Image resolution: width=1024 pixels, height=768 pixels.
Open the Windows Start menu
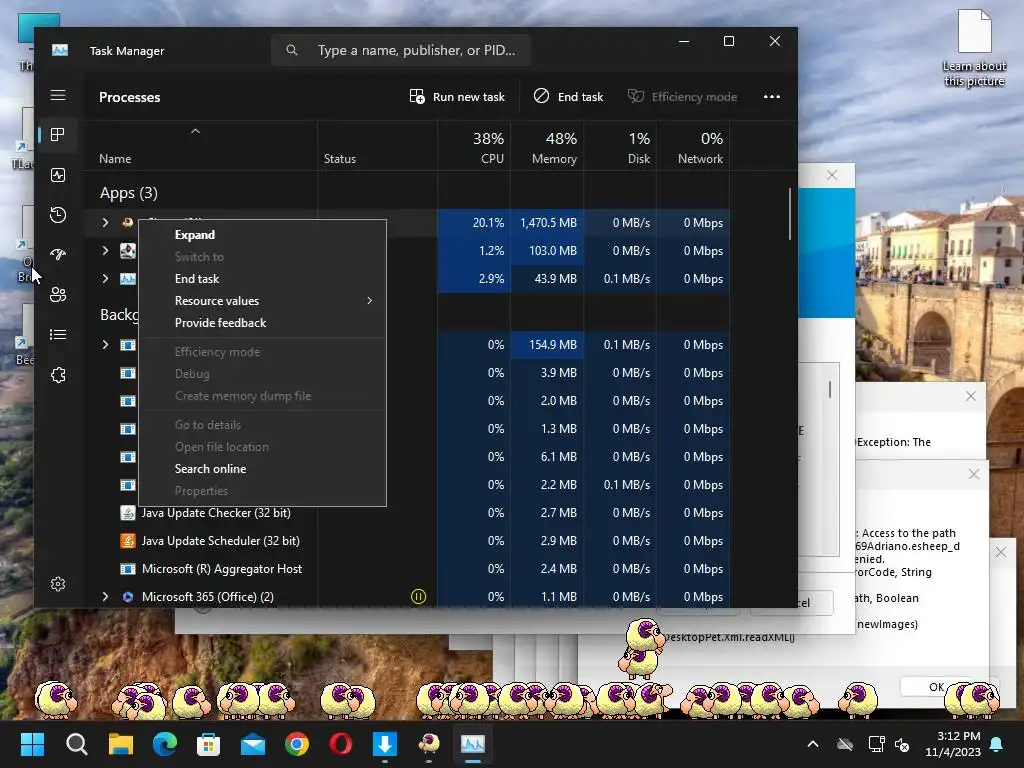point(32,744)
